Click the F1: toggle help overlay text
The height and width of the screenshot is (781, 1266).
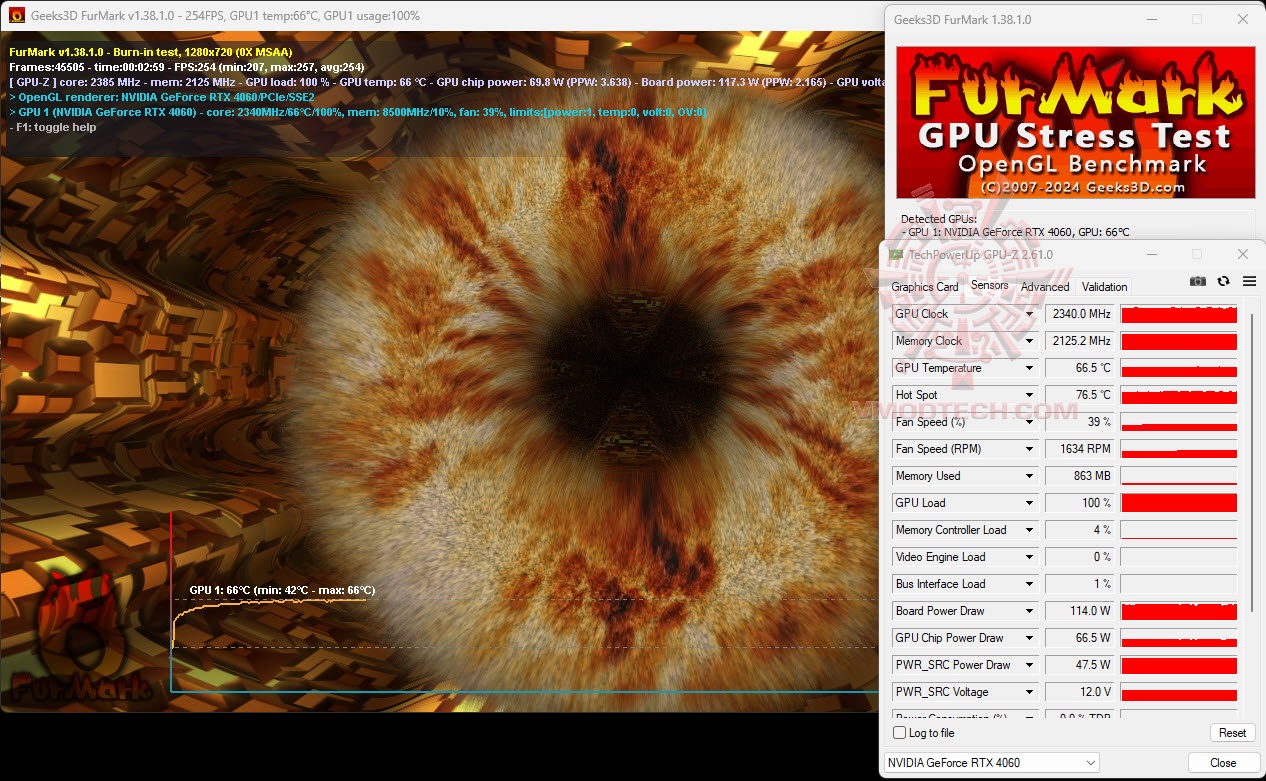coord(53,127)
